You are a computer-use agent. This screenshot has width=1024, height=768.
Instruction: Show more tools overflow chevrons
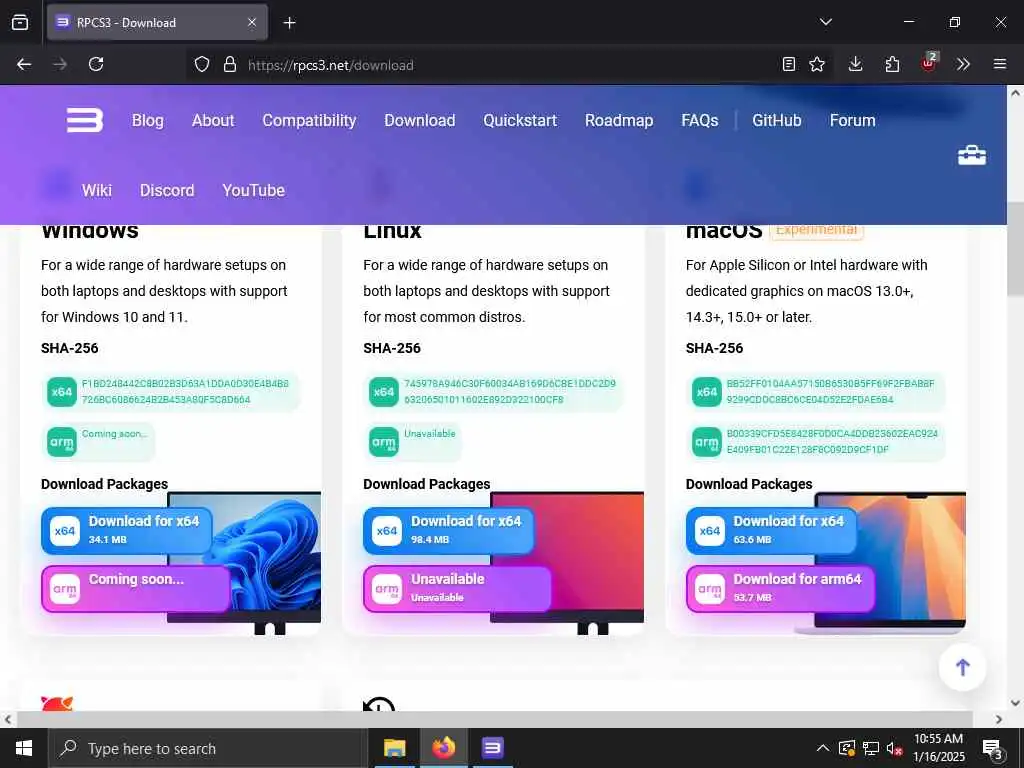(963, 64)
